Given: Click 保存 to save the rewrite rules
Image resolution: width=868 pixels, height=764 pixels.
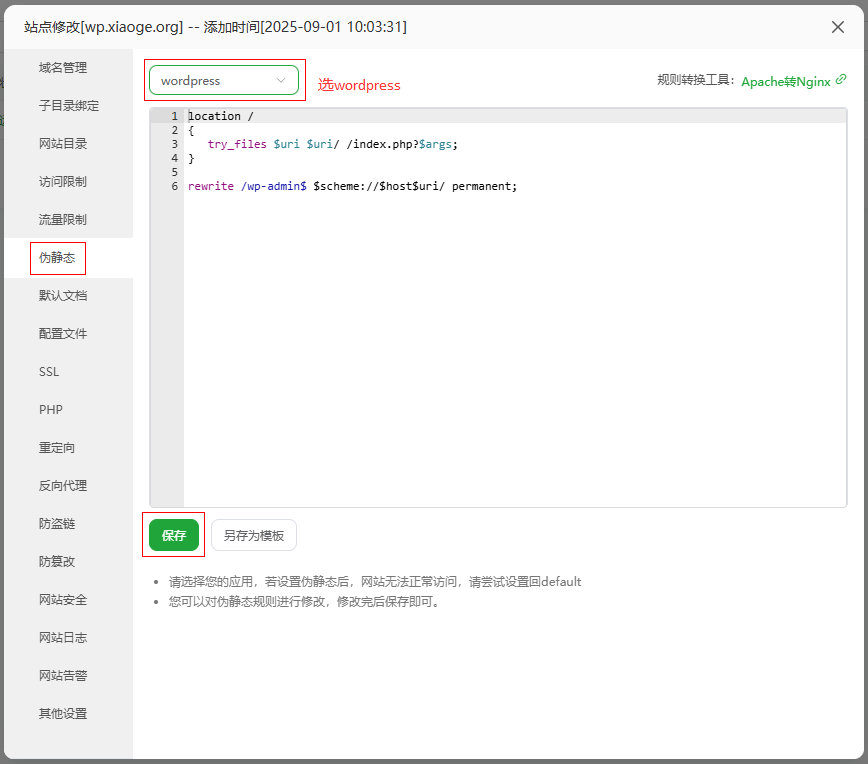Looking at the screenshot, I should coord(172,534).
